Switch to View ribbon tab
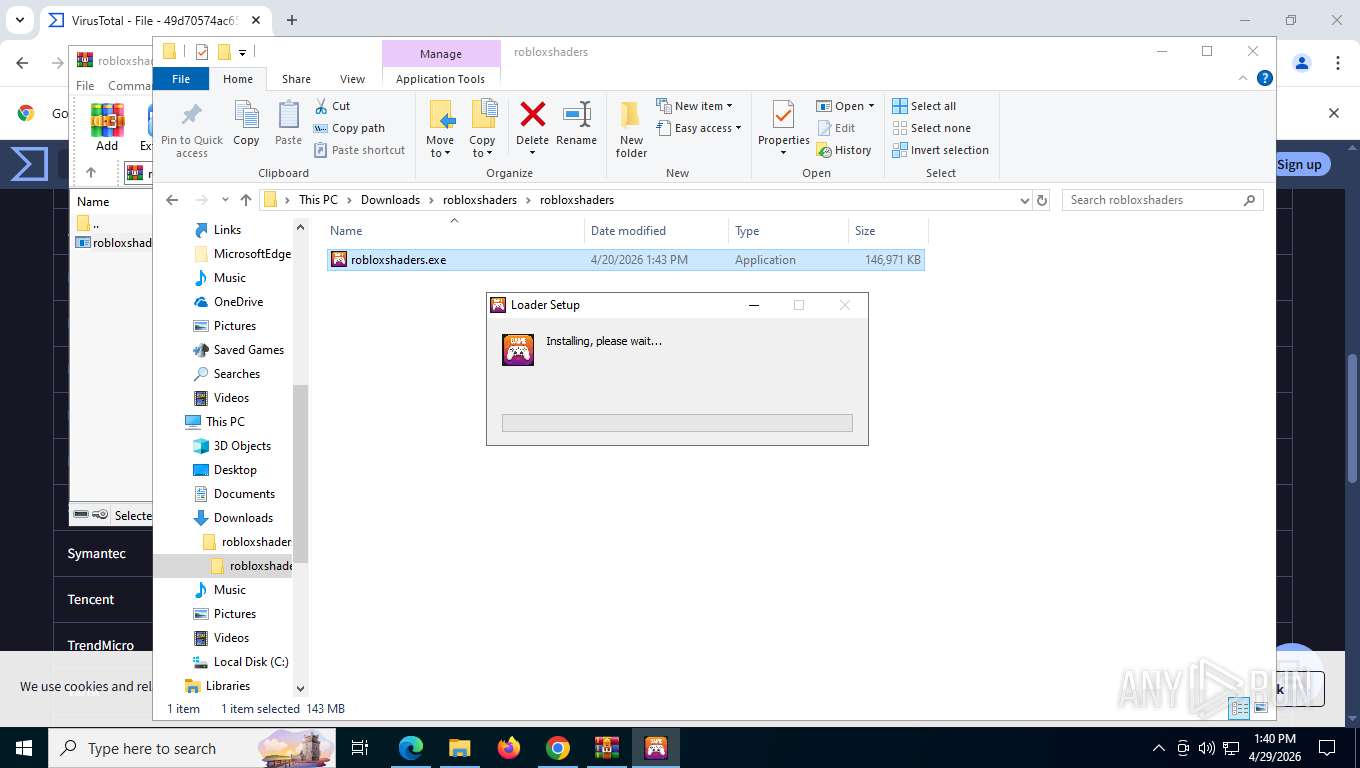This screenshot has height=768, width=1360. coord(352,79)
